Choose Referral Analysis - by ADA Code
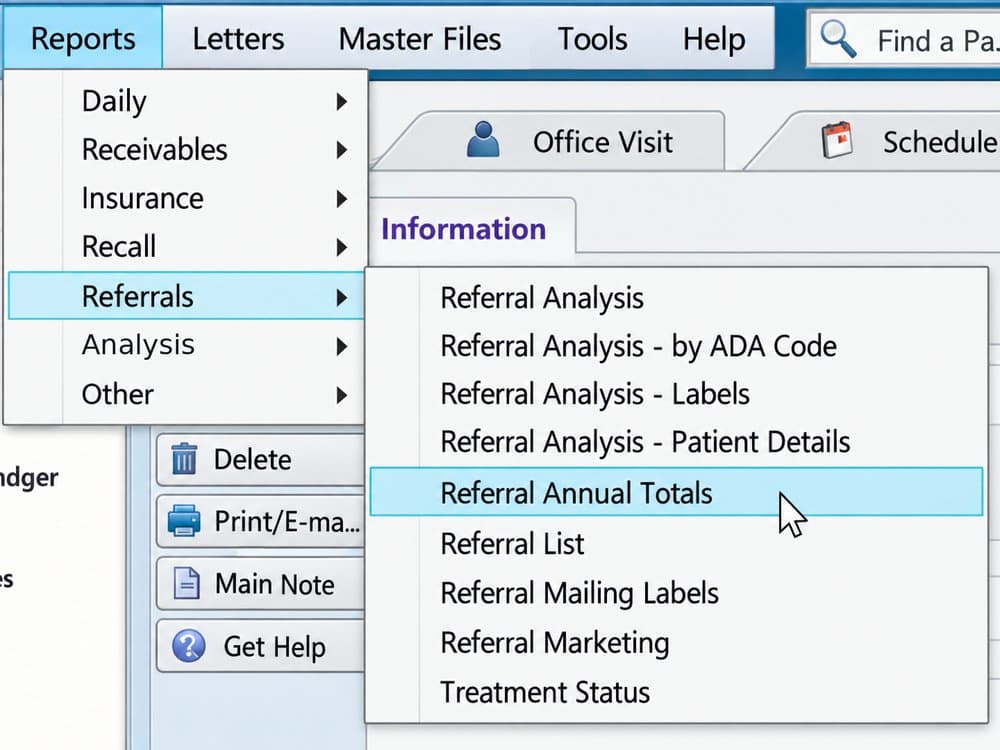 (x=676, y=346)
